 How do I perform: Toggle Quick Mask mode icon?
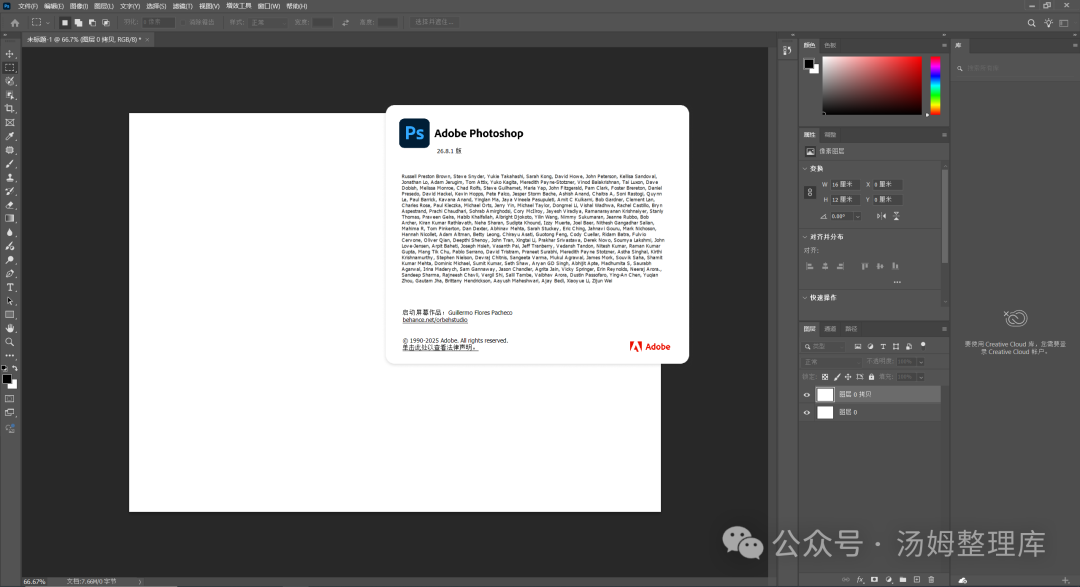click(x=10, y=399)
